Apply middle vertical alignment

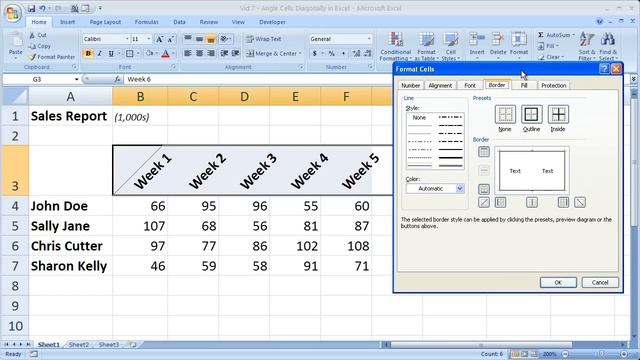(199, 39)
